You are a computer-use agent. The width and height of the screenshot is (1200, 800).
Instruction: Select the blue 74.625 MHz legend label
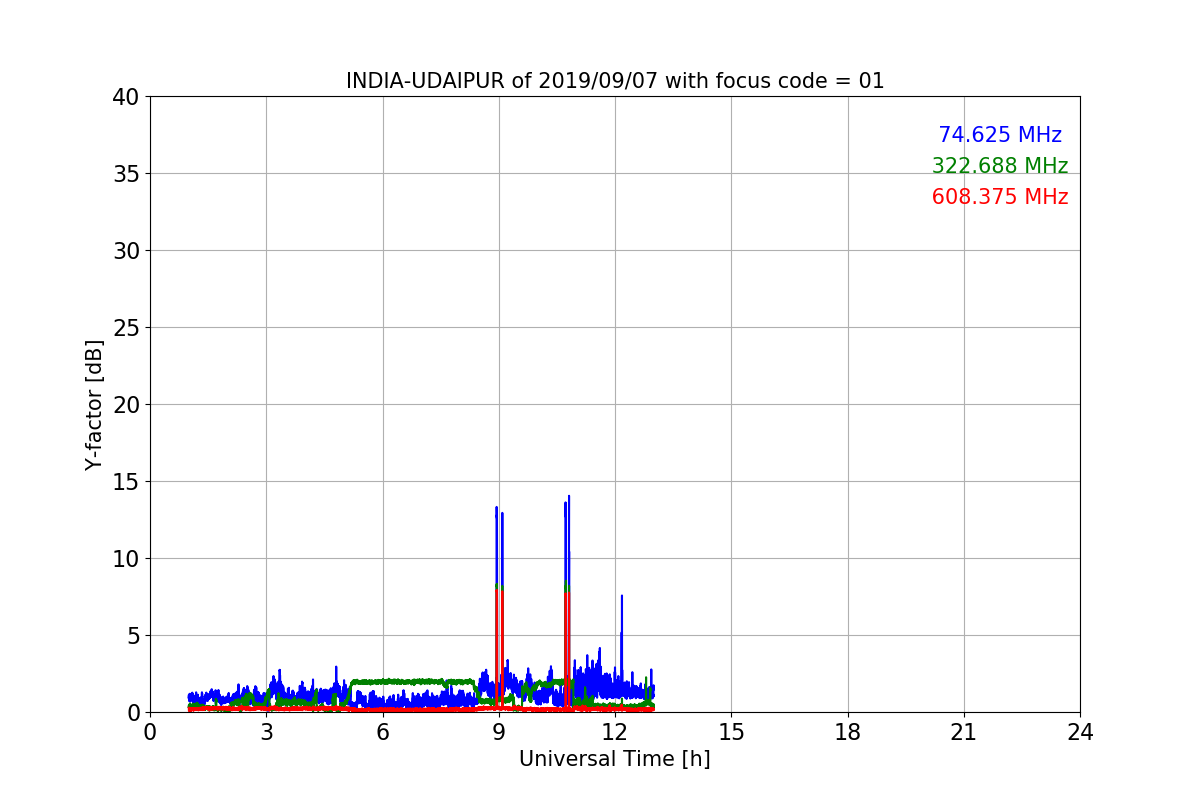pos(1000,135)
